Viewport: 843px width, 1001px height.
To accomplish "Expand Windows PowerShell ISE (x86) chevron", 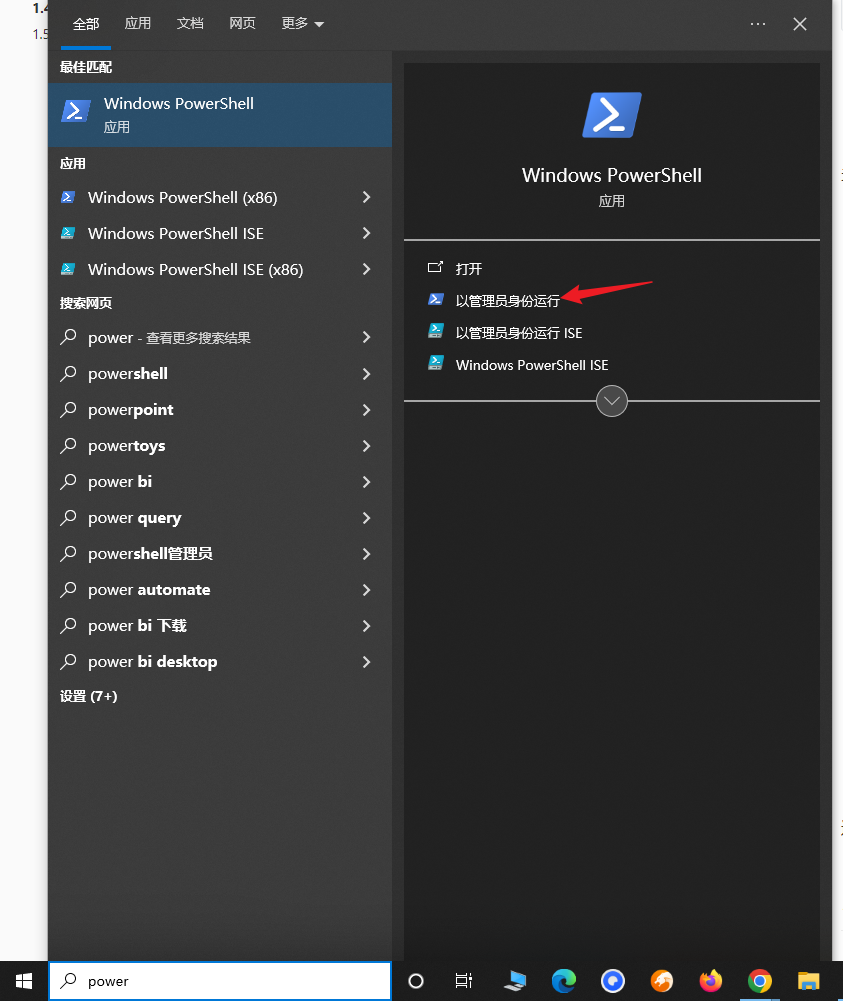I will pos(366,269).
